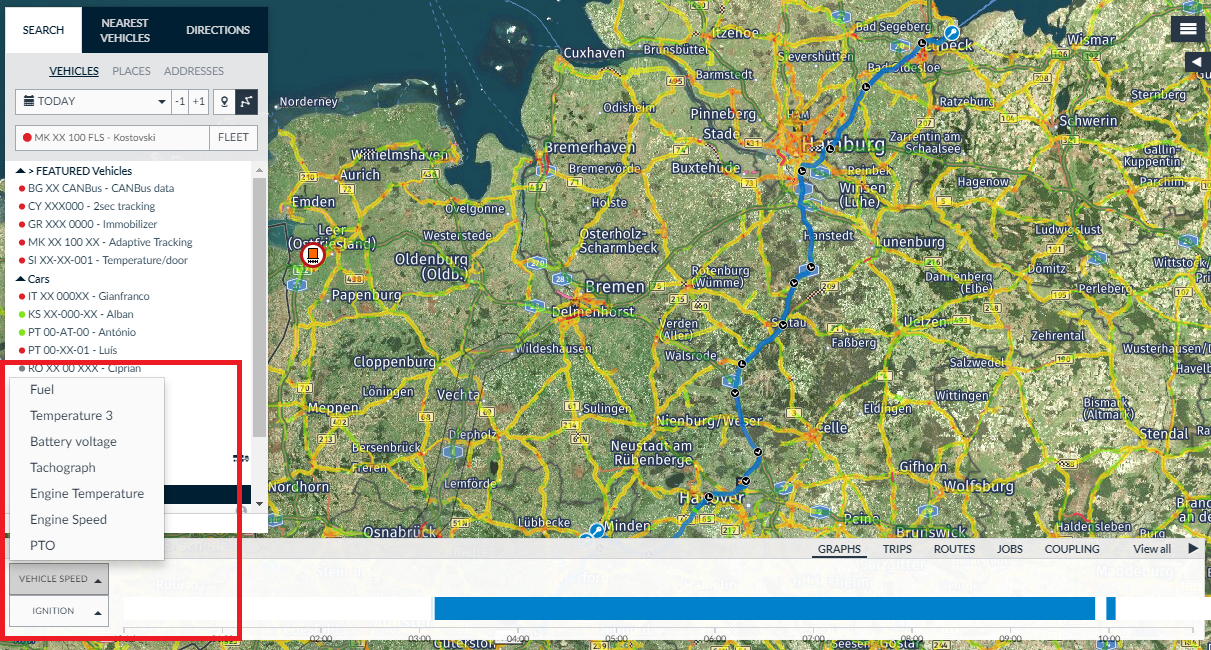Collapse the map sidebar using the left arrow icon

coord(1196,62)
